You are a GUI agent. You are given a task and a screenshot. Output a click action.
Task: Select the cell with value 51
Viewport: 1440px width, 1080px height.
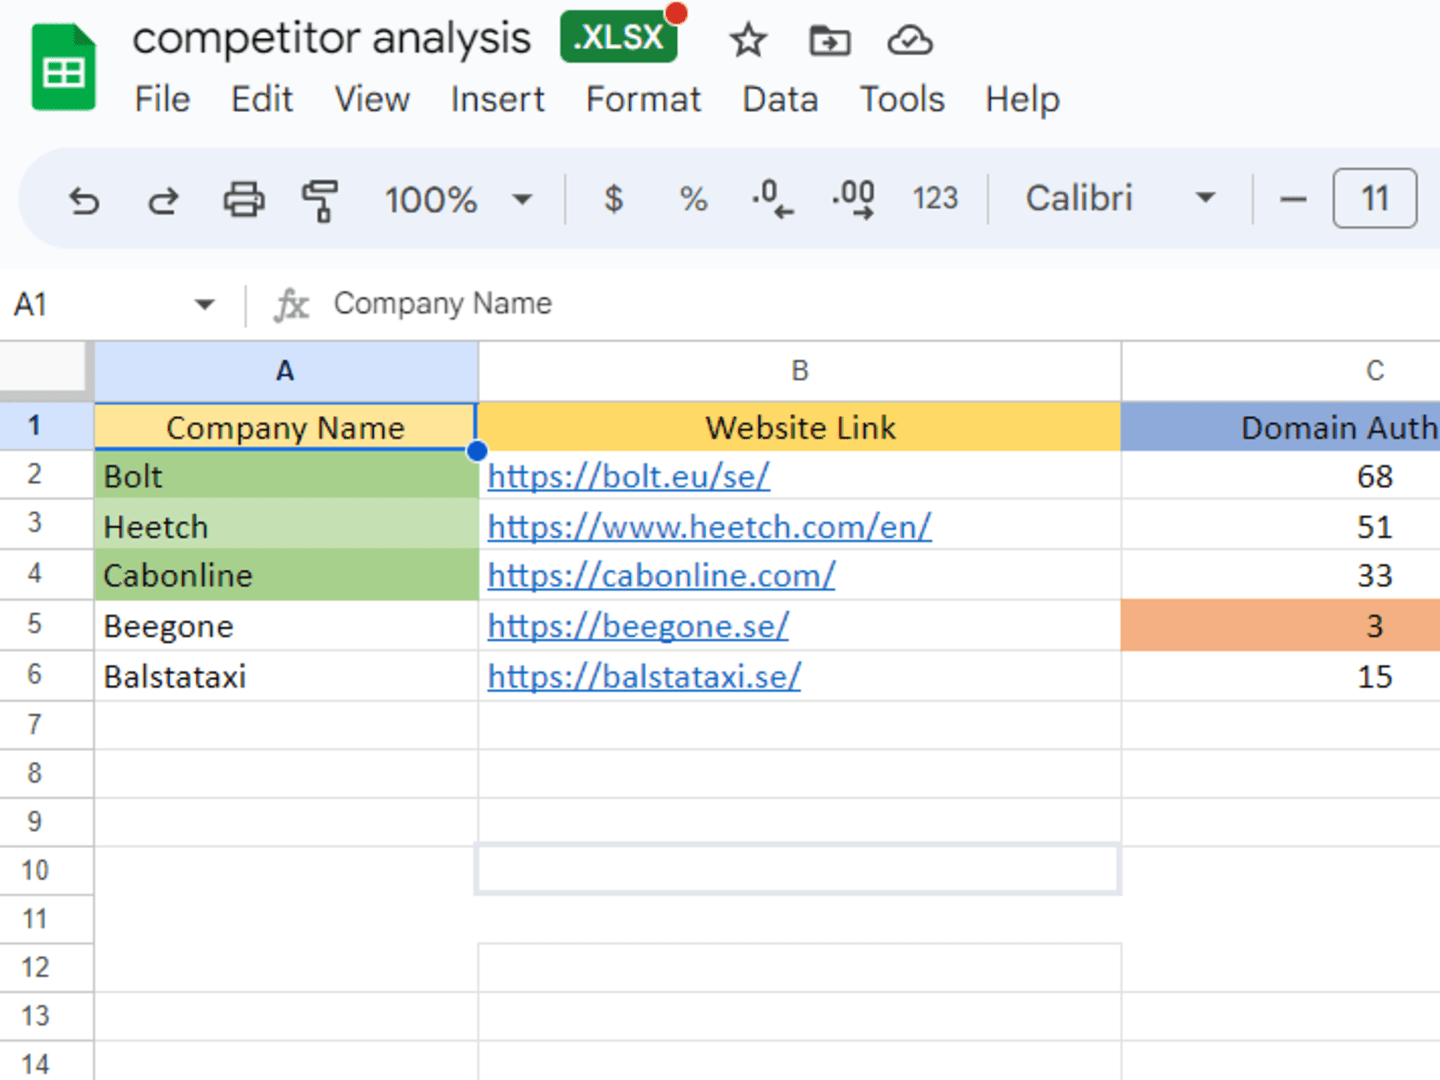(x=1281, y=525)
